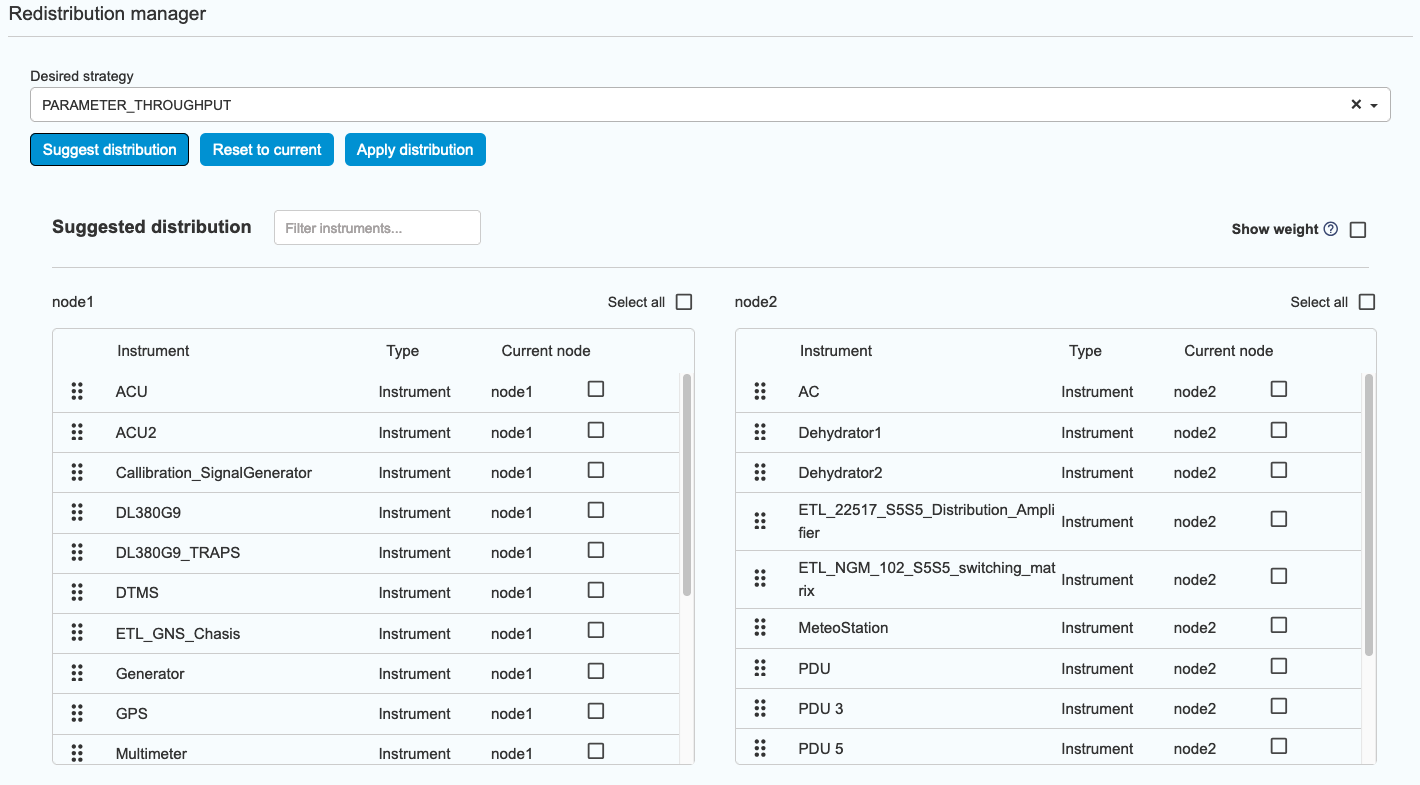This screenshot has height=785, width=1420.
Task: Click the PDU 3 drag handle
Action: tap(760, 708)
